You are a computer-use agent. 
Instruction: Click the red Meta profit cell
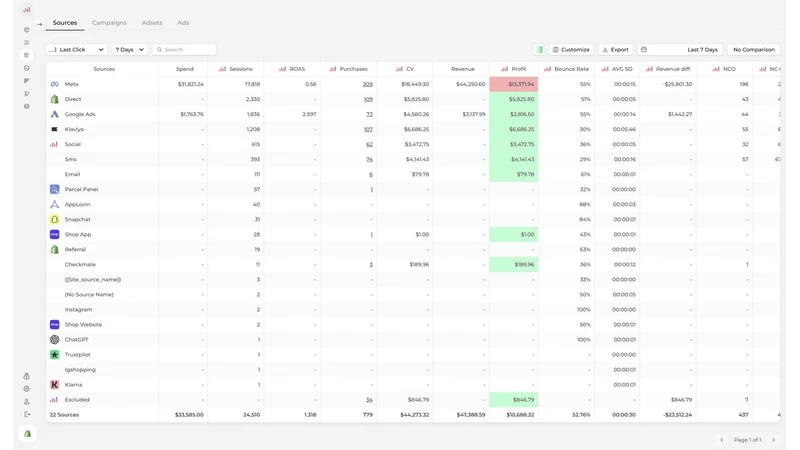tap(514, 84)
